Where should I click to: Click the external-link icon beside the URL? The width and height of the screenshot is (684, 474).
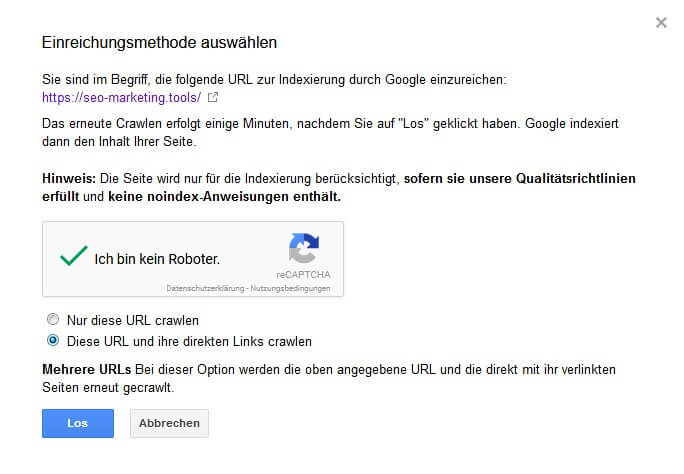212,98
